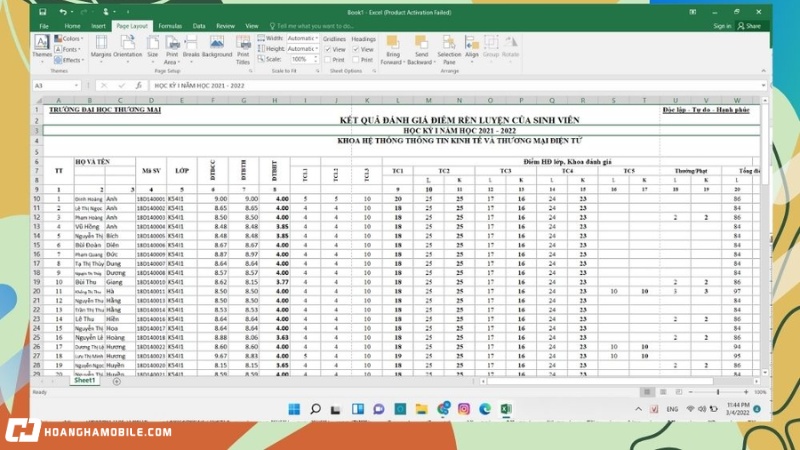
Task: Switch to the Insert tab
Action: 98,26
